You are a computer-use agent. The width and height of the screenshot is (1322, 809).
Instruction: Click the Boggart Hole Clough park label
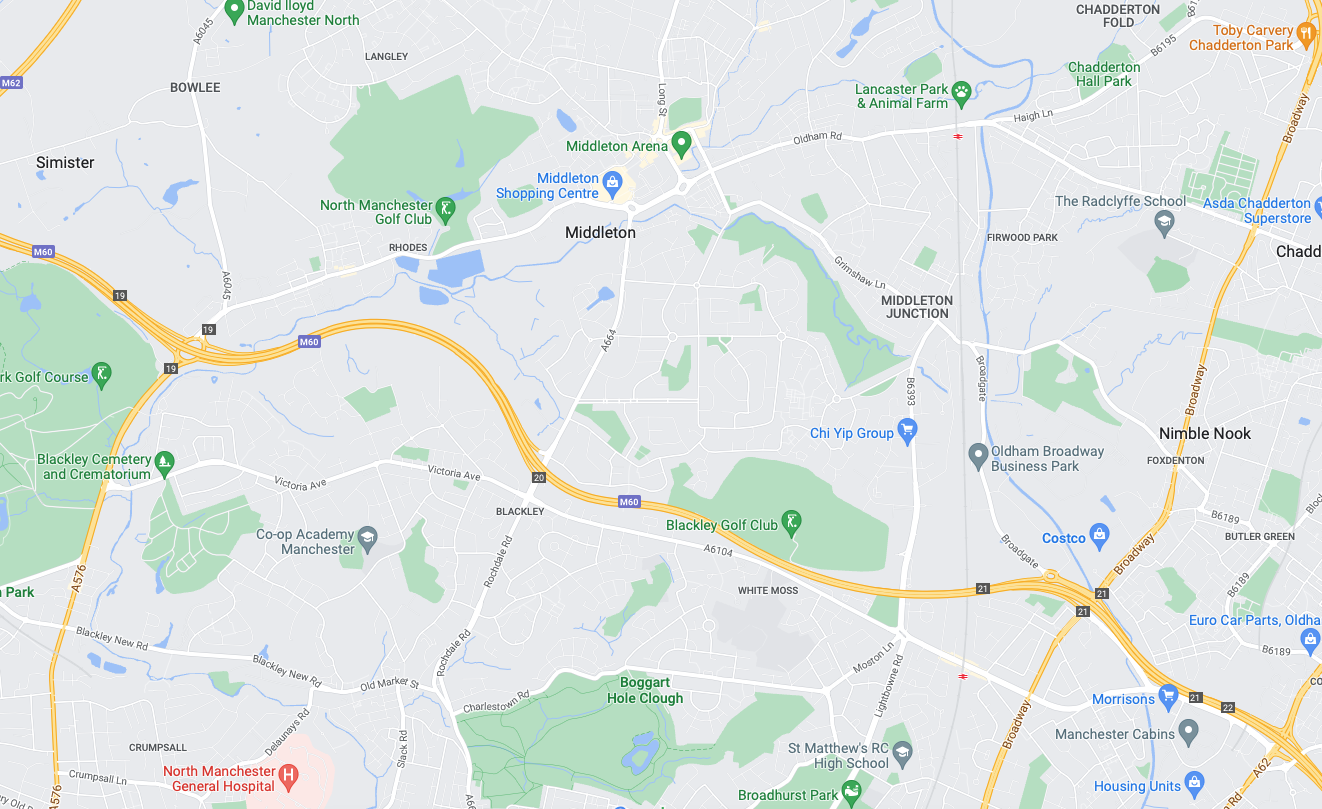coord(645,691)
